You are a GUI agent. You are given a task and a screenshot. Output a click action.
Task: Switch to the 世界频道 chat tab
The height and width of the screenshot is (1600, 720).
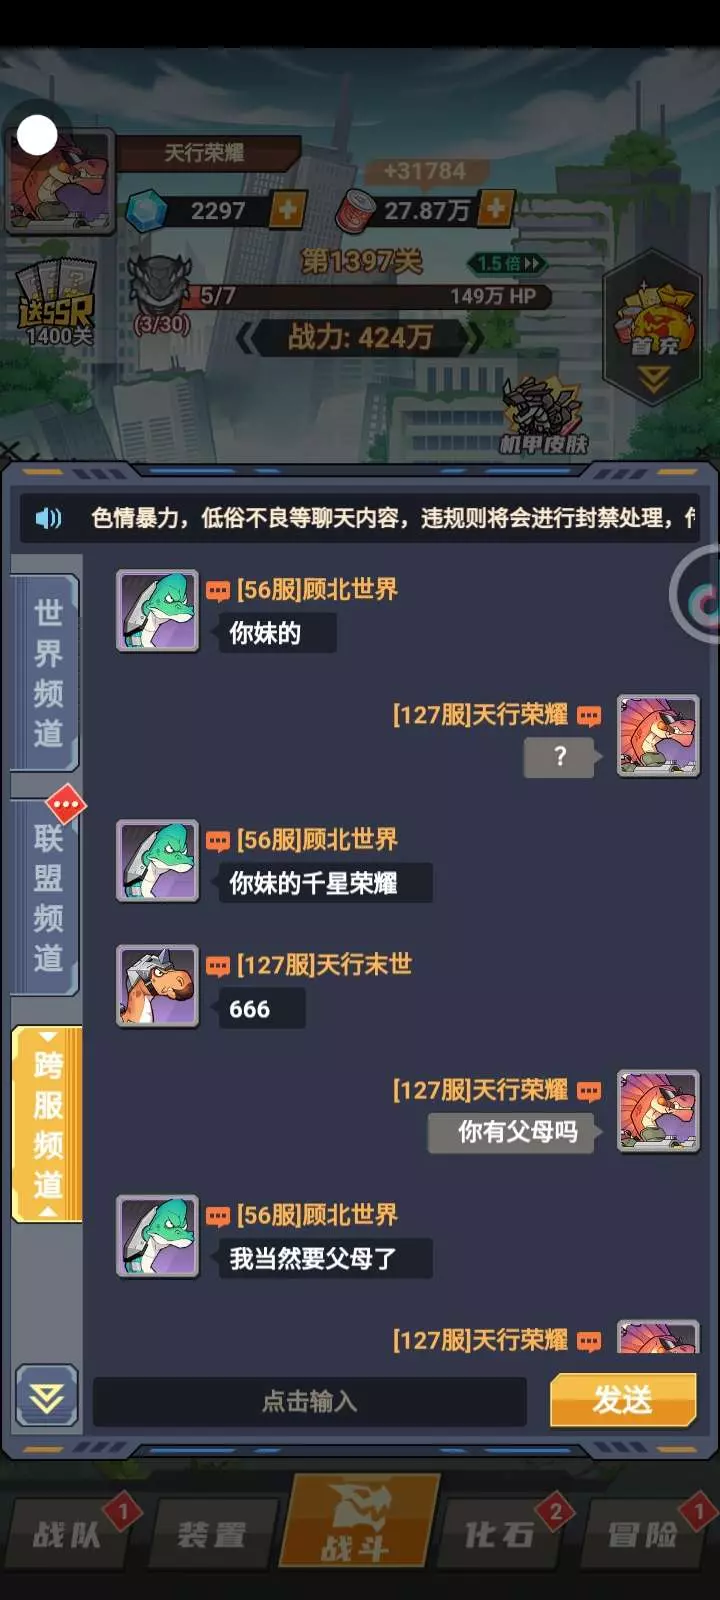(46, 673)
